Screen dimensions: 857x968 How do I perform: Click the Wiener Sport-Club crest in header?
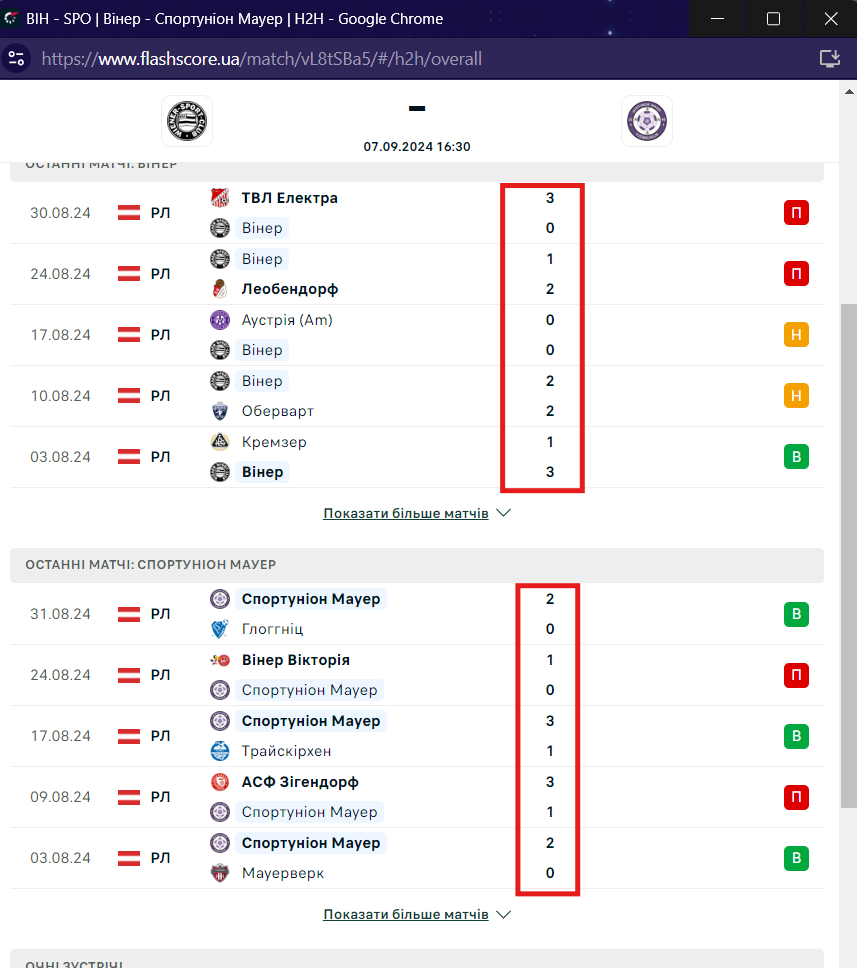[187, 121]
